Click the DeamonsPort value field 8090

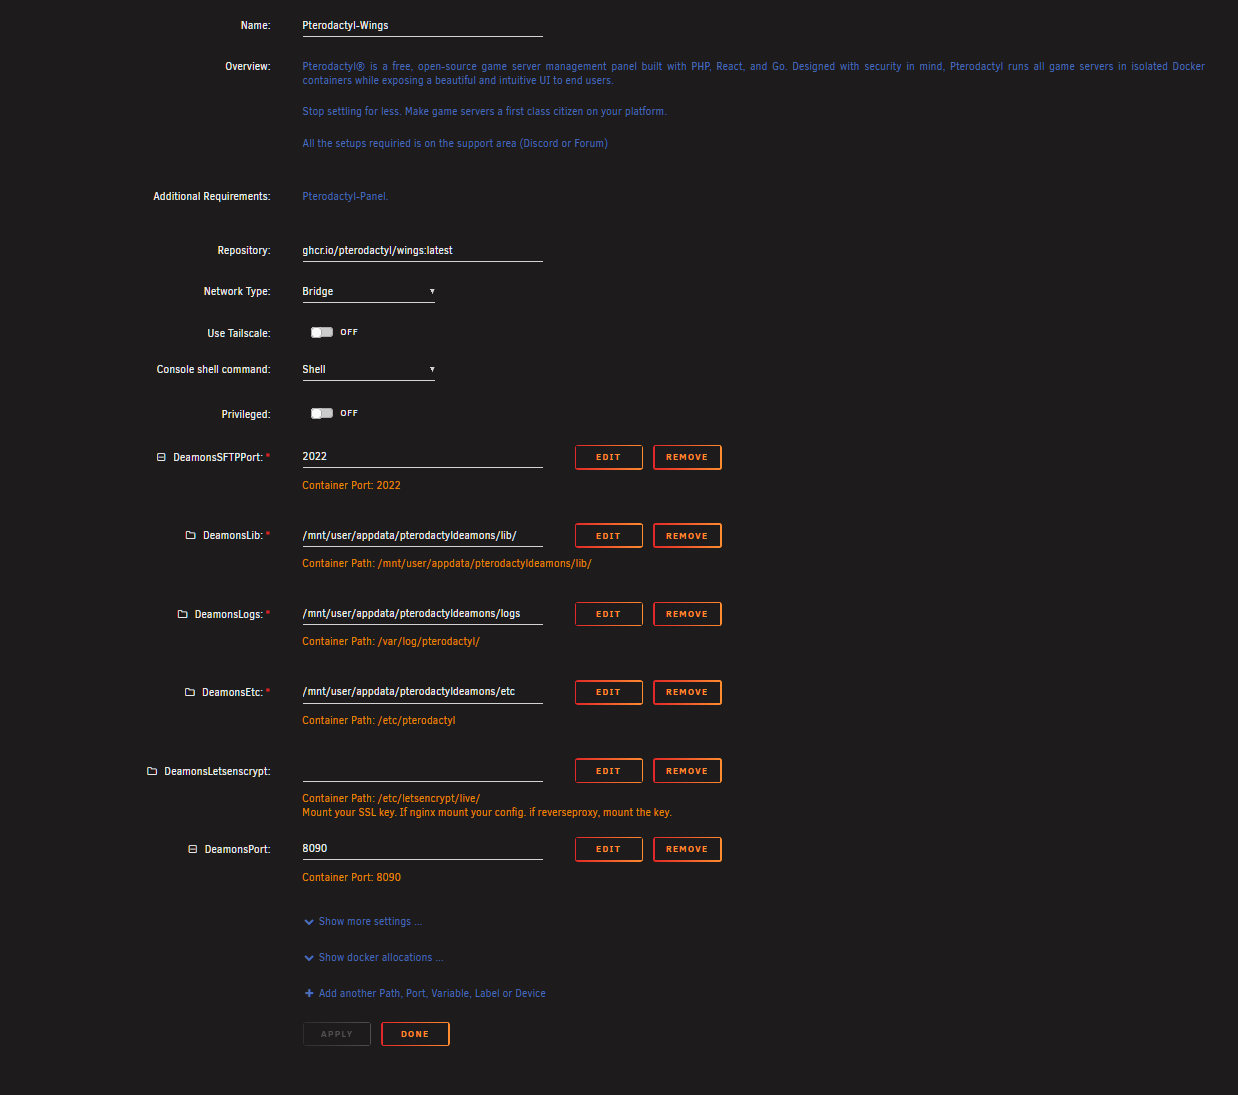coord(422,849)
